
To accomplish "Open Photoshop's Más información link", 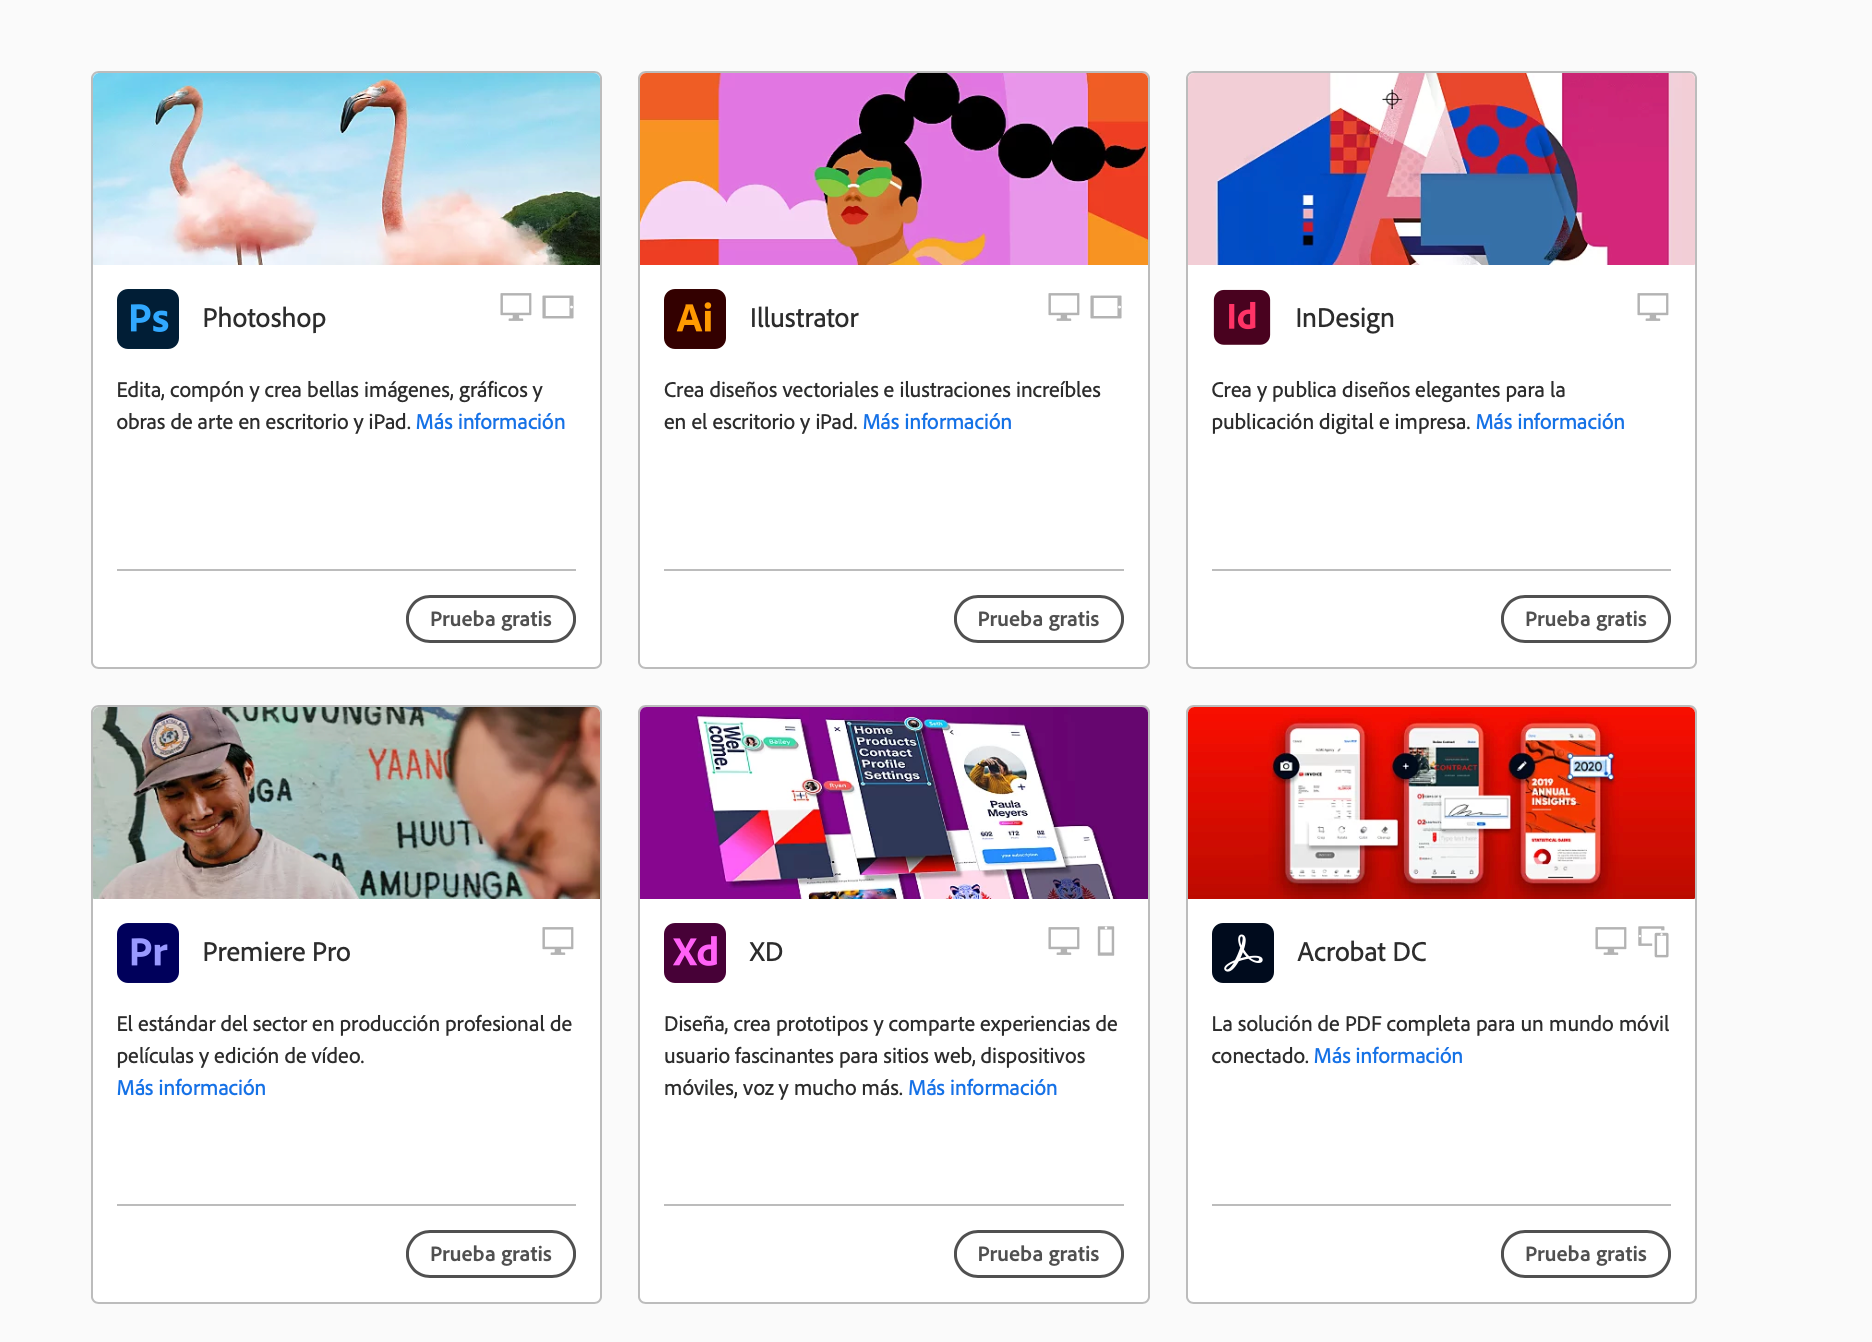I will [490, 422].
